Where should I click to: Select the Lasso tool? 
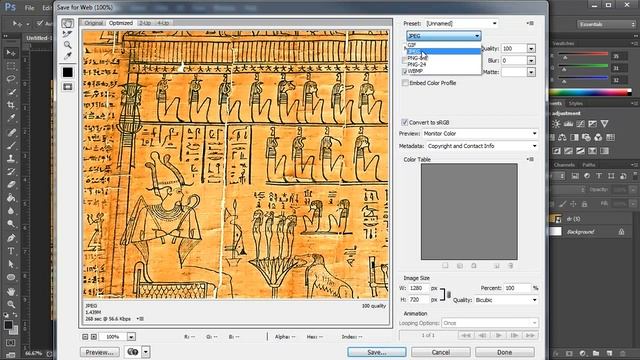click(x=11, y=79)
